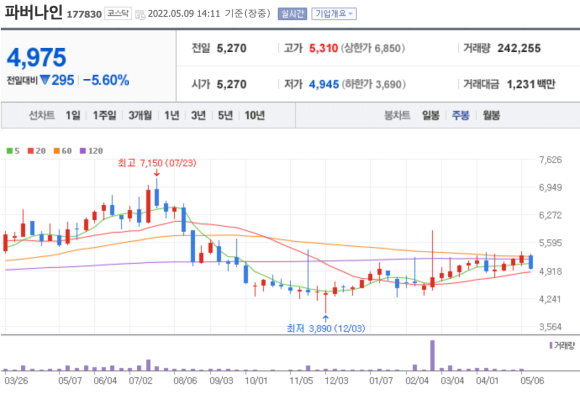Switch to 주봉 candle chart
580x394 pixels.
[x=461, y=115]
